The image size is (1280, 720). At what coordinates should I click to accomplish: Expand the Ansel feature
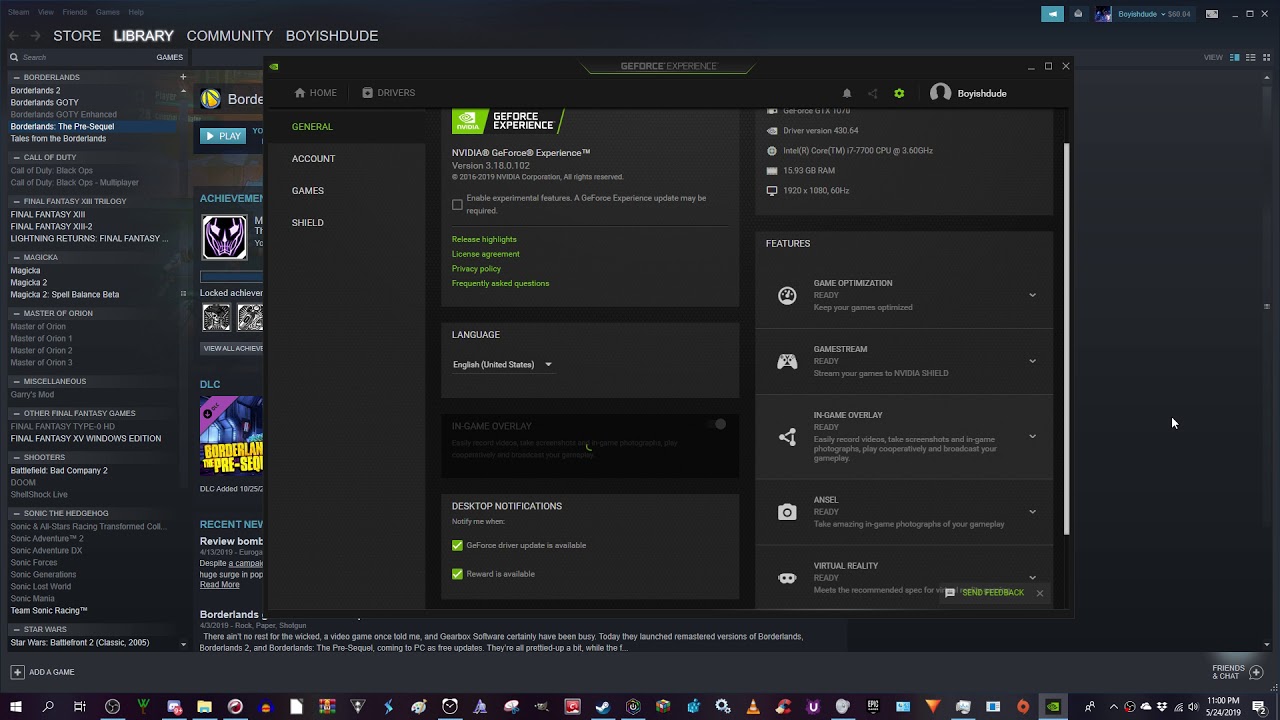point(1032,512)
